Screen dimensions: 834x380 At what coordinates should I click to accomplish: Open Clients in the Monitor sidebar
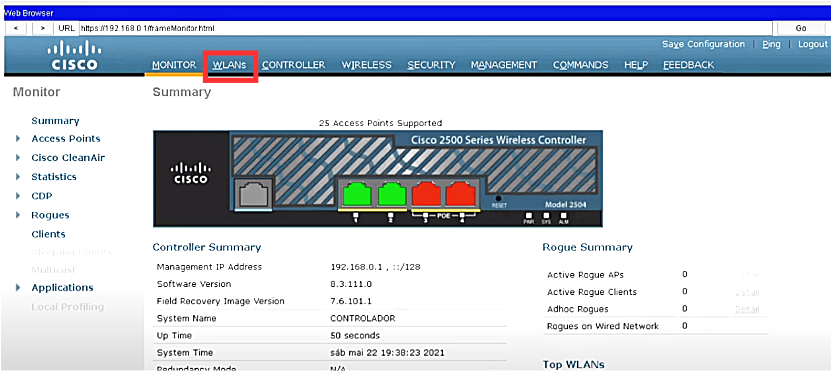coord(48,234)
